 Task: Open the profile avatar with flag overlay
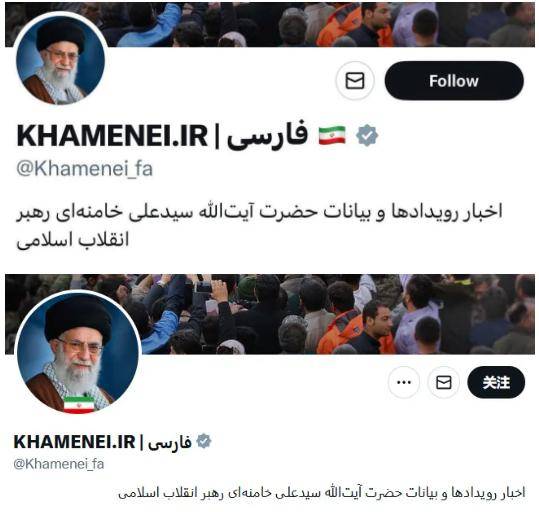pos(79,352)
